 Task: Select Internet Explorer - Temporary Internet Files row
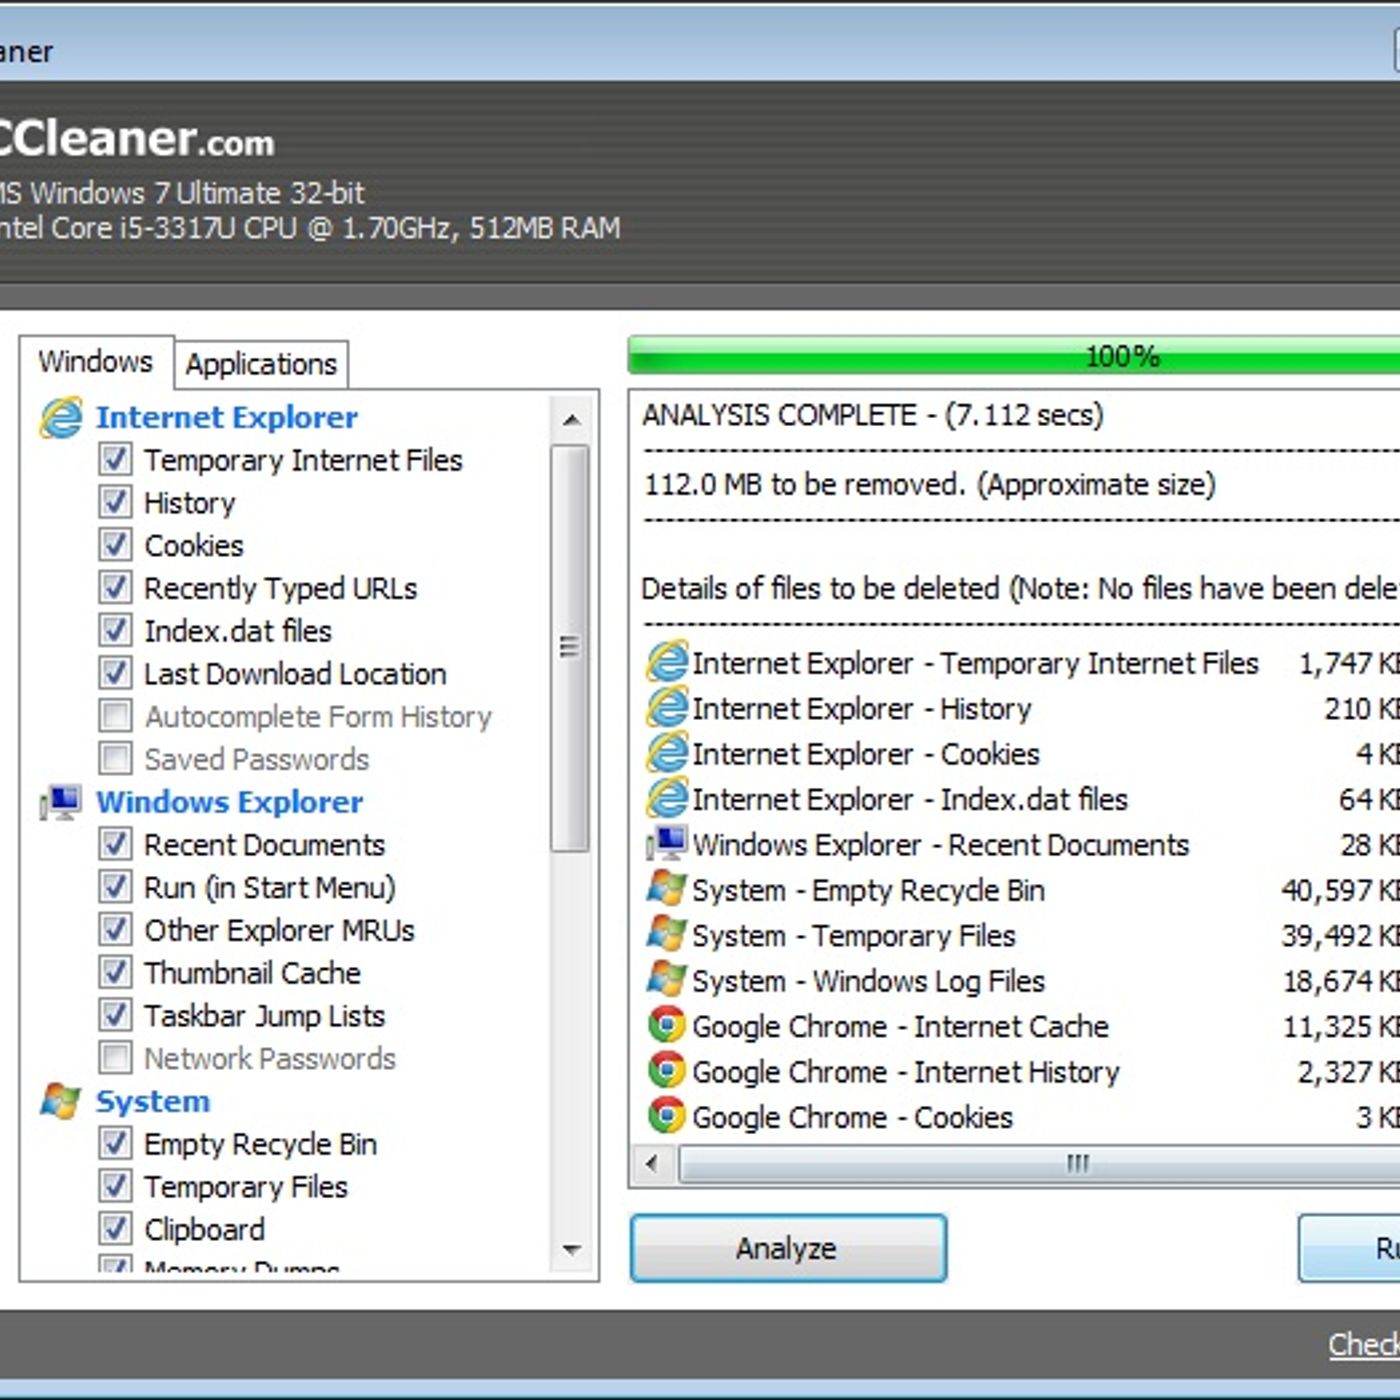pos(1022,663)
